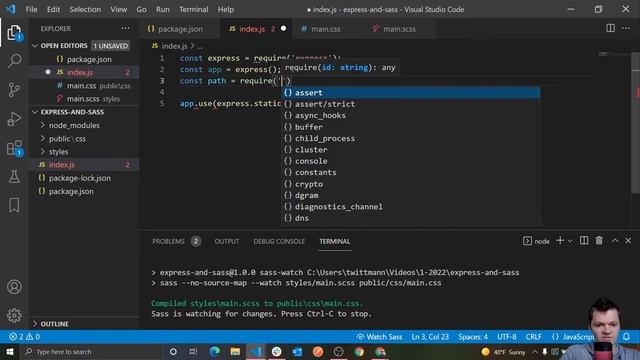
Task: Switch to the Debug Console tab
Action: [279, 241]
